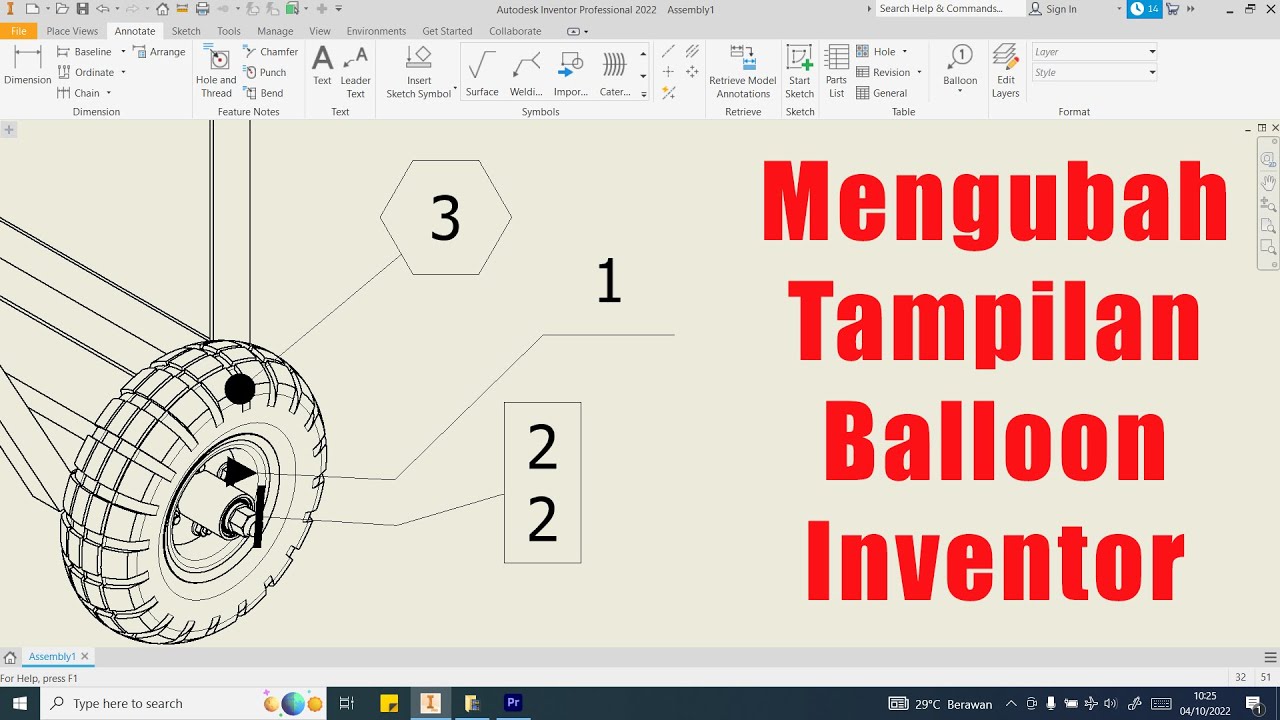Click the Import symbol tool
Viewport: 1280px width, 720px height.
570,74
